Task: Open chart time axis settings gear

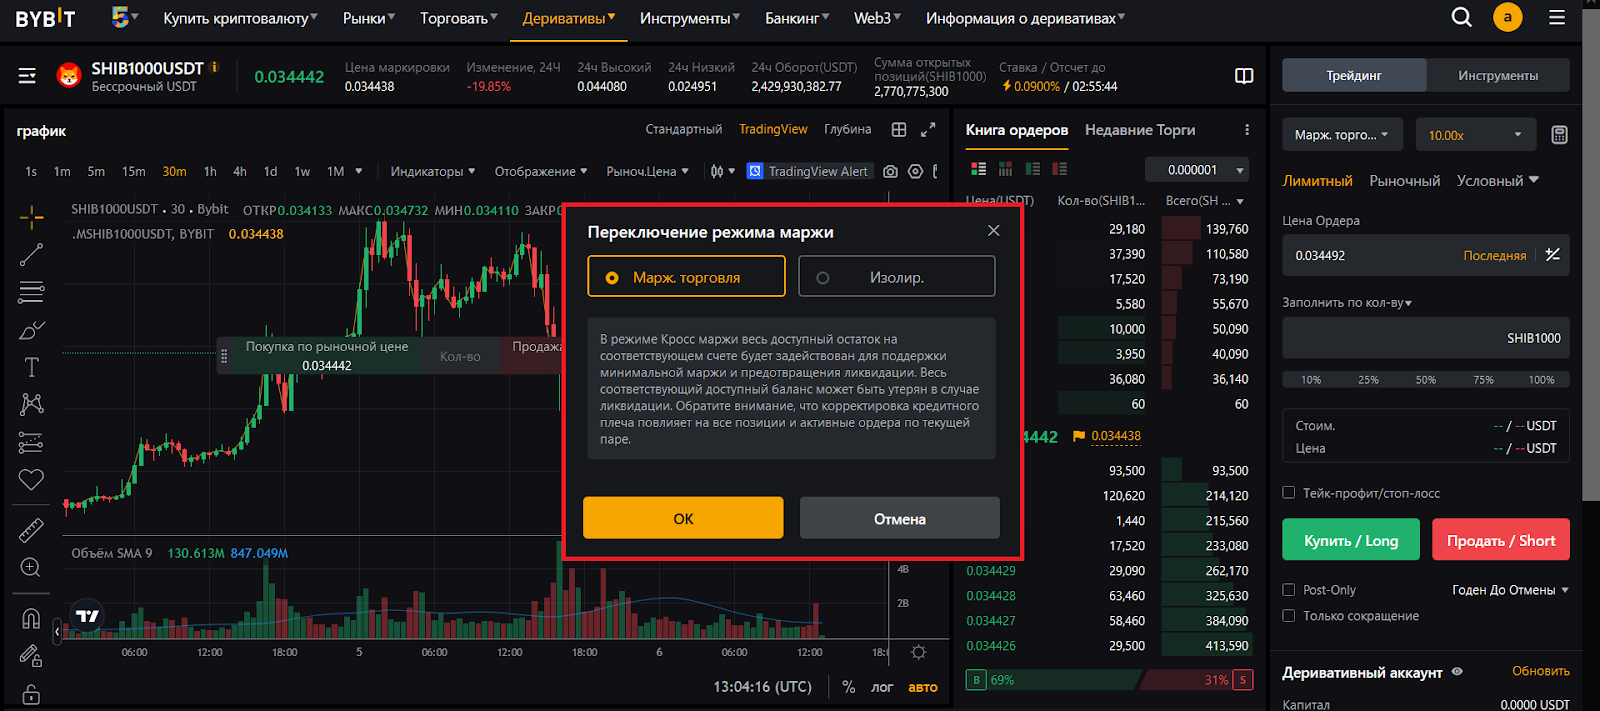Action: (918, 652)
